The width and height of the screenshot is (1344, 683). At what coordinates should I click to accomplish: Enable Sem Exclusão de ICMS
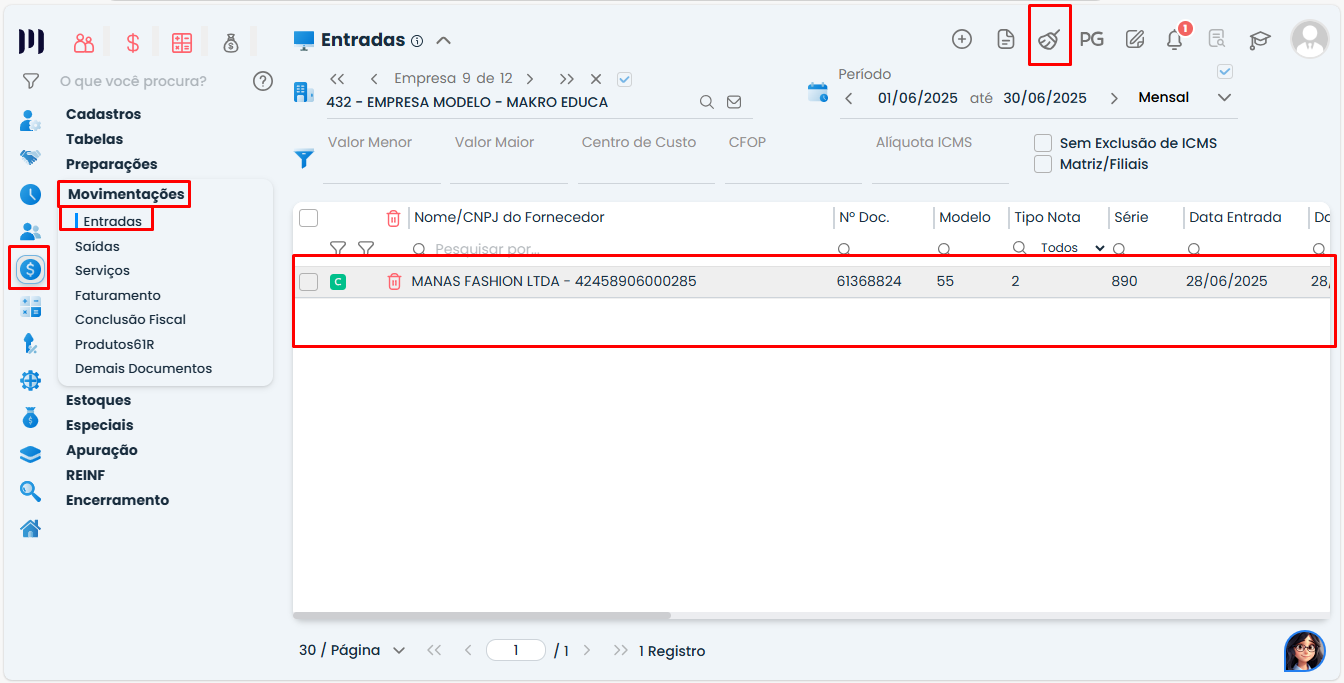tap(1044, 142)
